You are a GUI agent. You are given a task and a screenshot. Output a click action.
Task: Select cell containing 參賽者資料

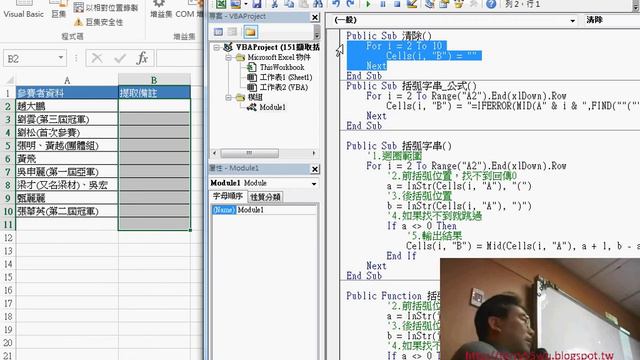coord(67,93)
